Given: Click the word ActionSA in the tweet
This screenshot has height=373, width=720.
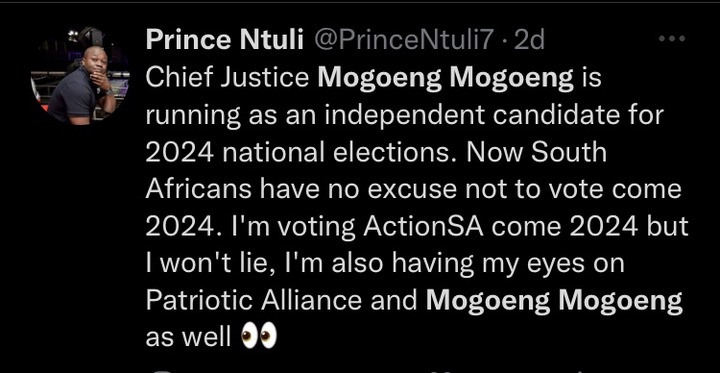Looking at the screenshot, I should click(x=423, y=226).
